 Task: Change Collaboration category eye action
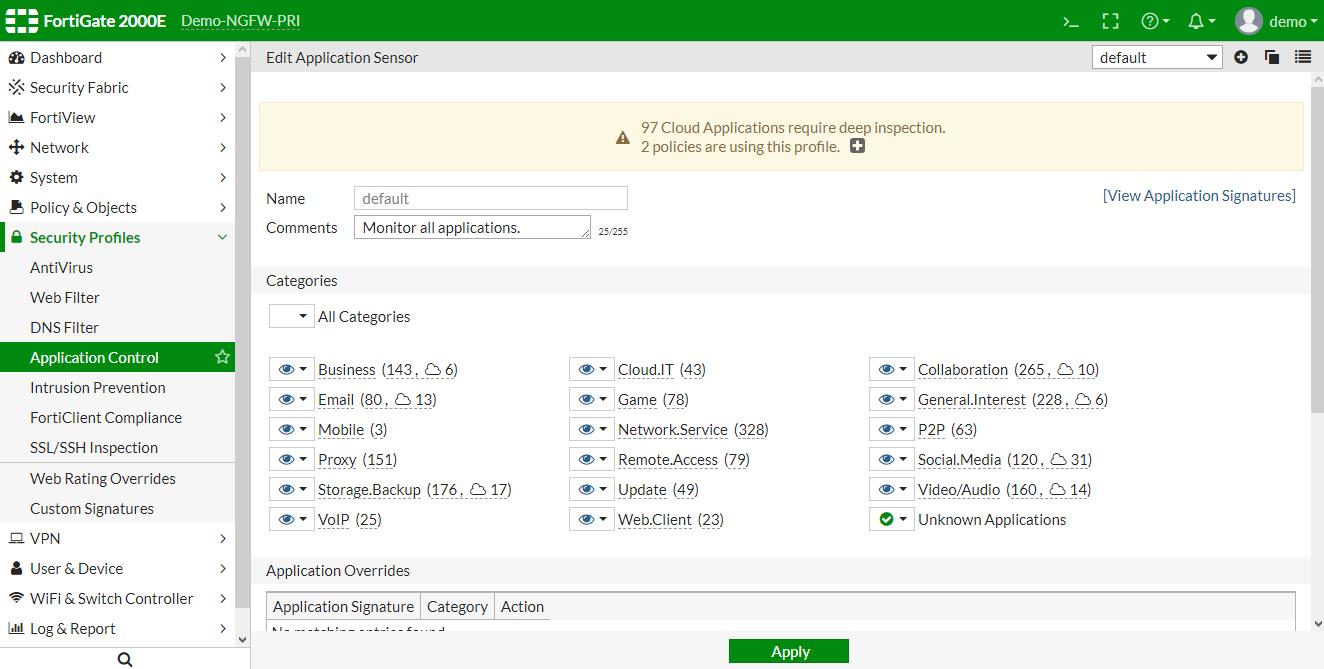click(892, 369)
